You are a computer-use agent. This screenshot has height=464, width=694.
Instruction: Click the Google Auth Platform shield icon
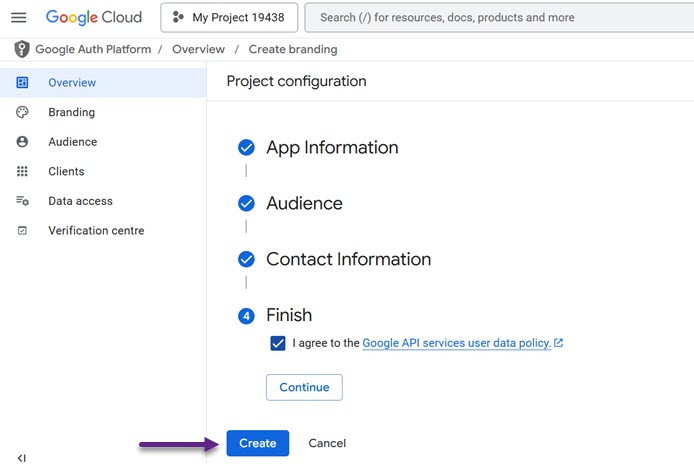tap(21, 49)
